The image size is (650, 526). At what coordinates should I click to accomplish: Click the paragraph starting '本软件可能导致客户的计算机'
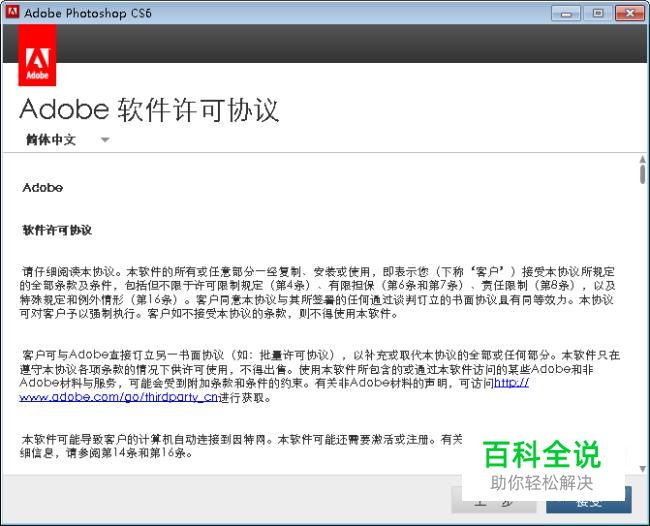click(241, 446)
